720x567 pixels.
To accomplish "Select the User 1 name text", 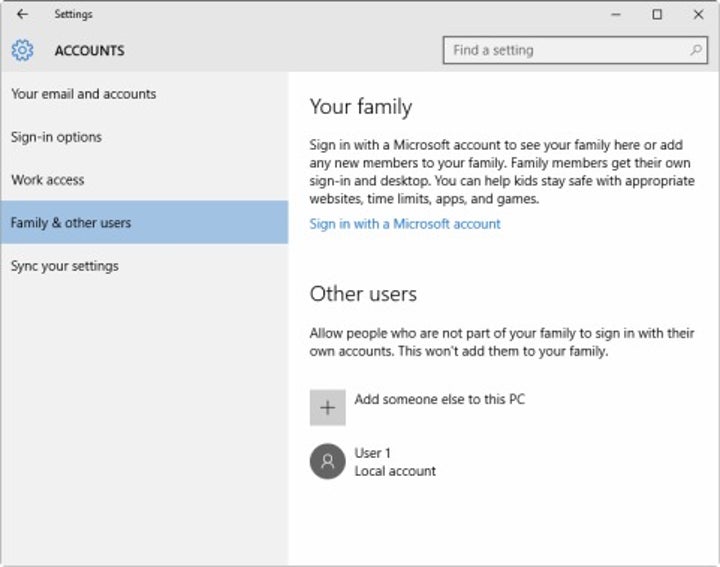I will [x=373, y=453].
